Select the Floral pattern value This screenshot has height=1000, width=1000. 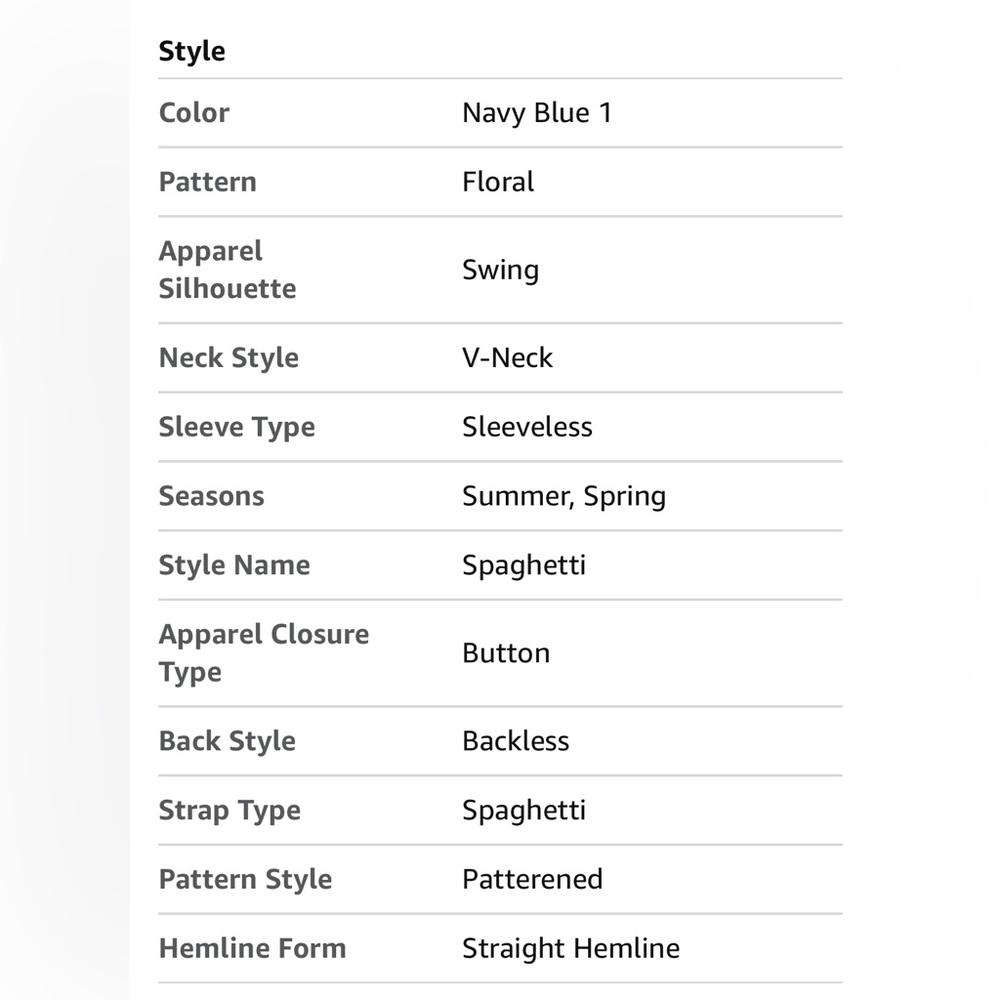tap(498, 182)
